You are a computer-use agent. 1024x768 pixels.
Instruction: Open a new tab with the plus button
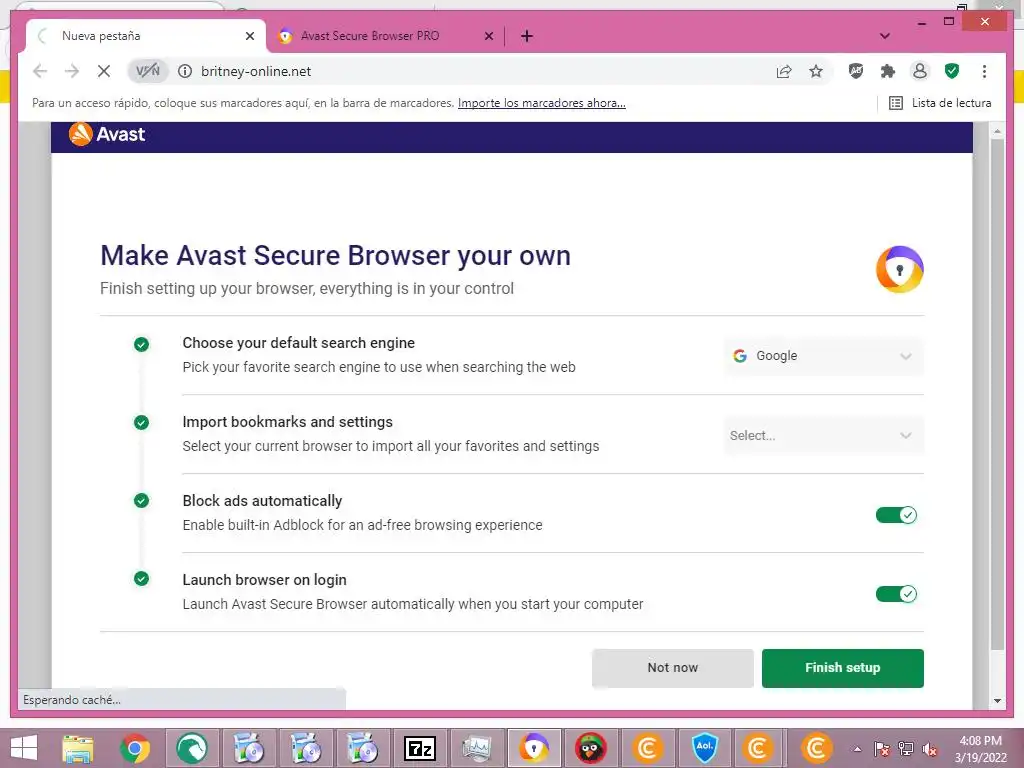pyautogui.click(x=527, y=36)
